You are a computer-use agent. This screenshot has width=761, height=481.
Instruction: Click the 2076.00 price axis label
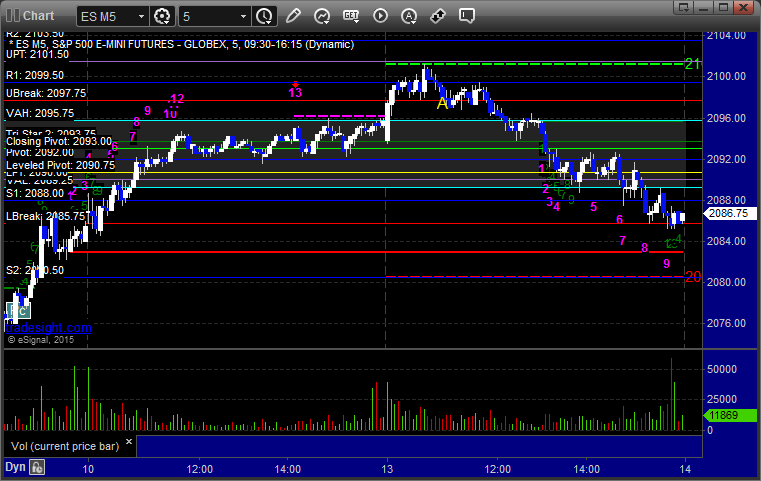point(727,323)
